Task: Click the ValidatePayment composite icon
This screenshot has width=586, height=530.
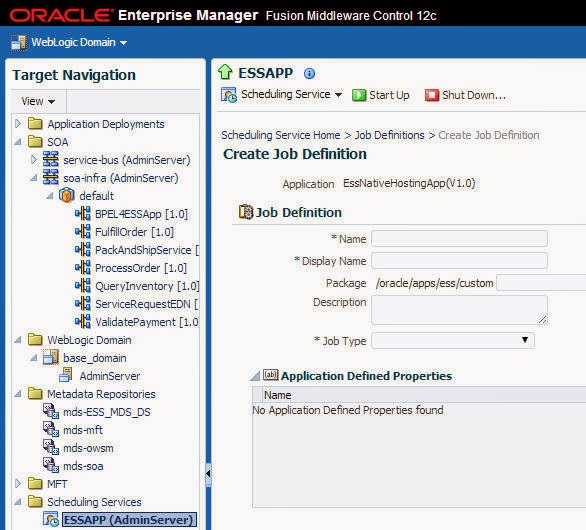Action: tap(83, 321)
